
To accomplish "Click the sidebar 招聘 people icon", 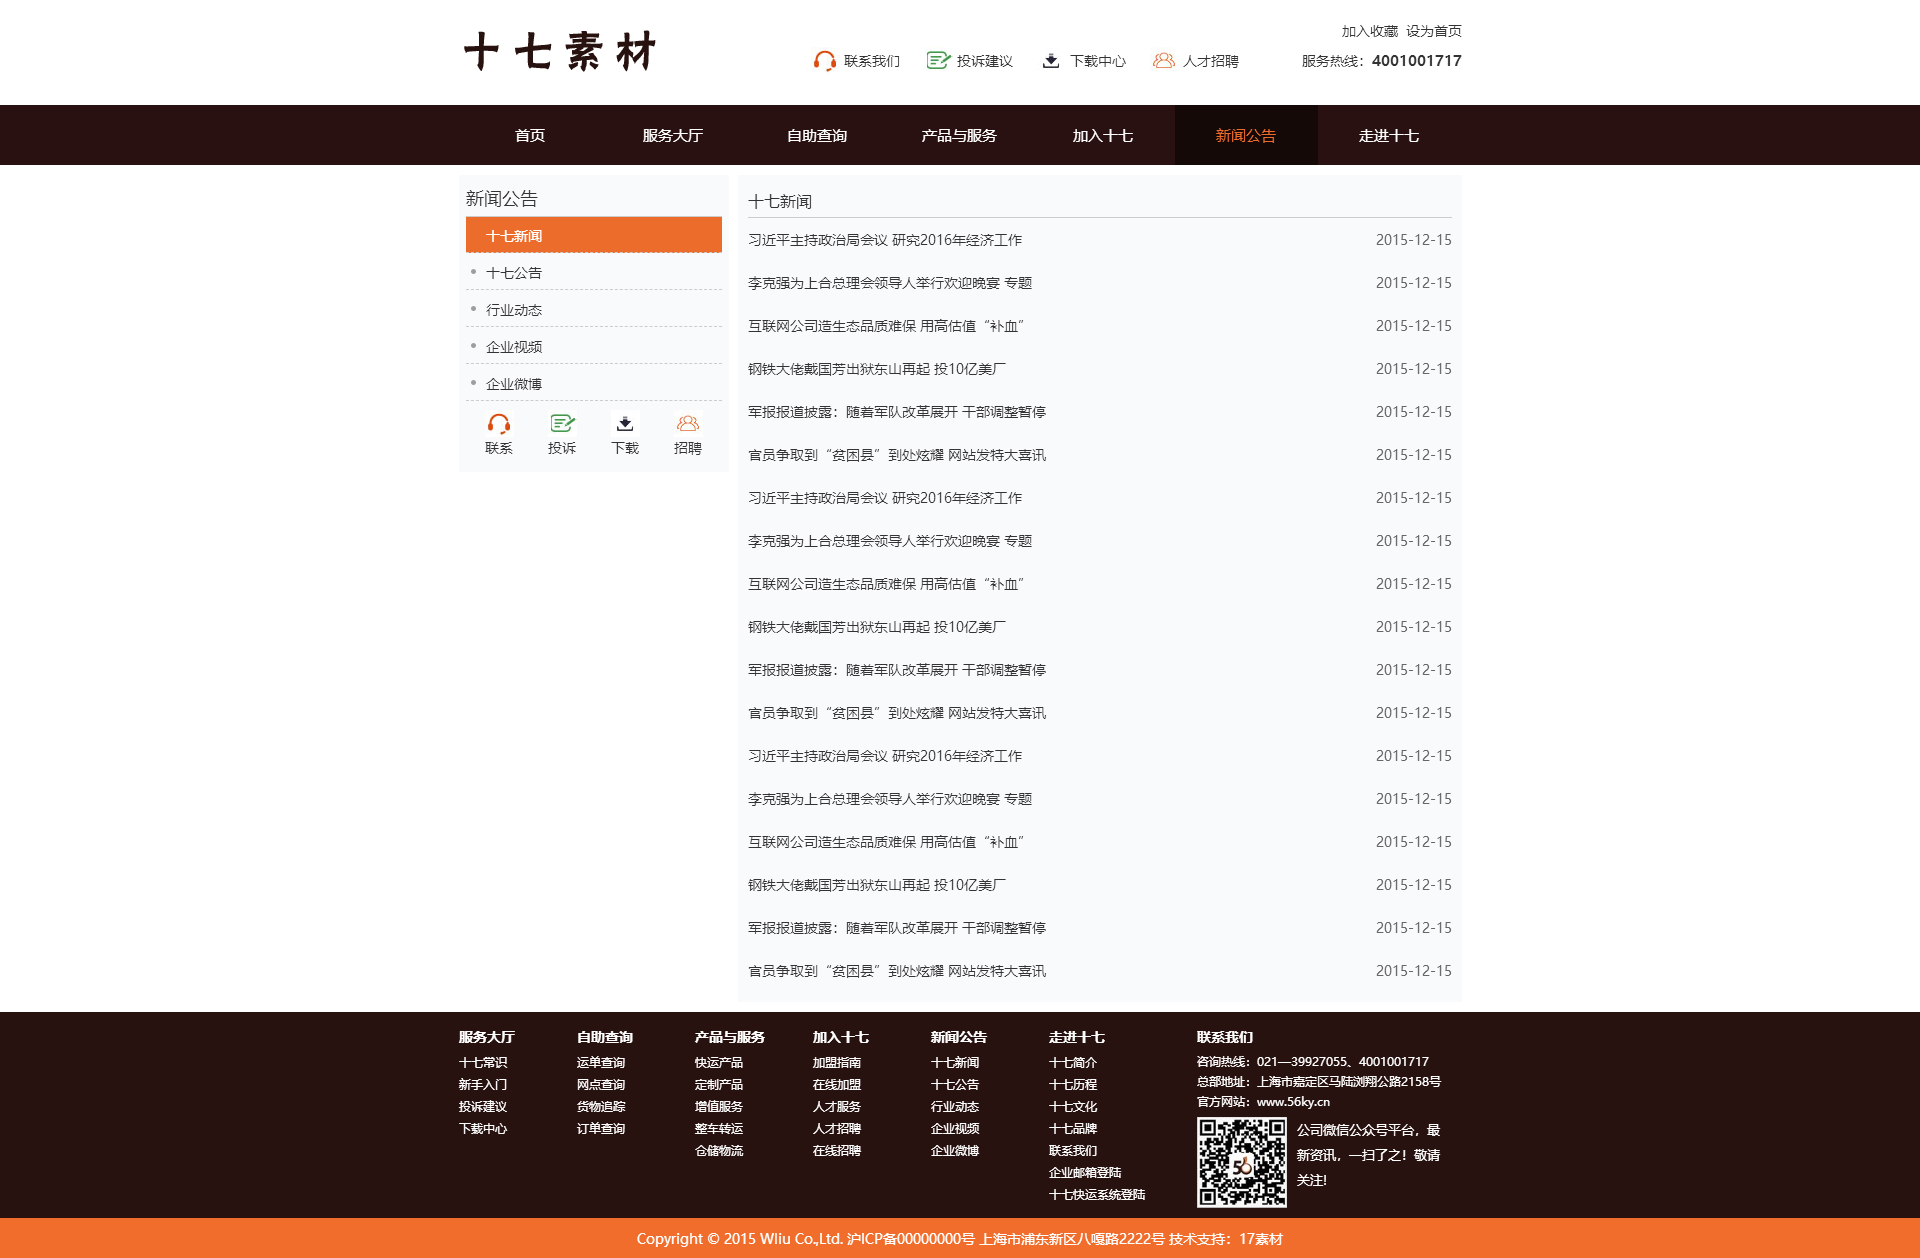I will pyautogui.click(x=688, y=423).
